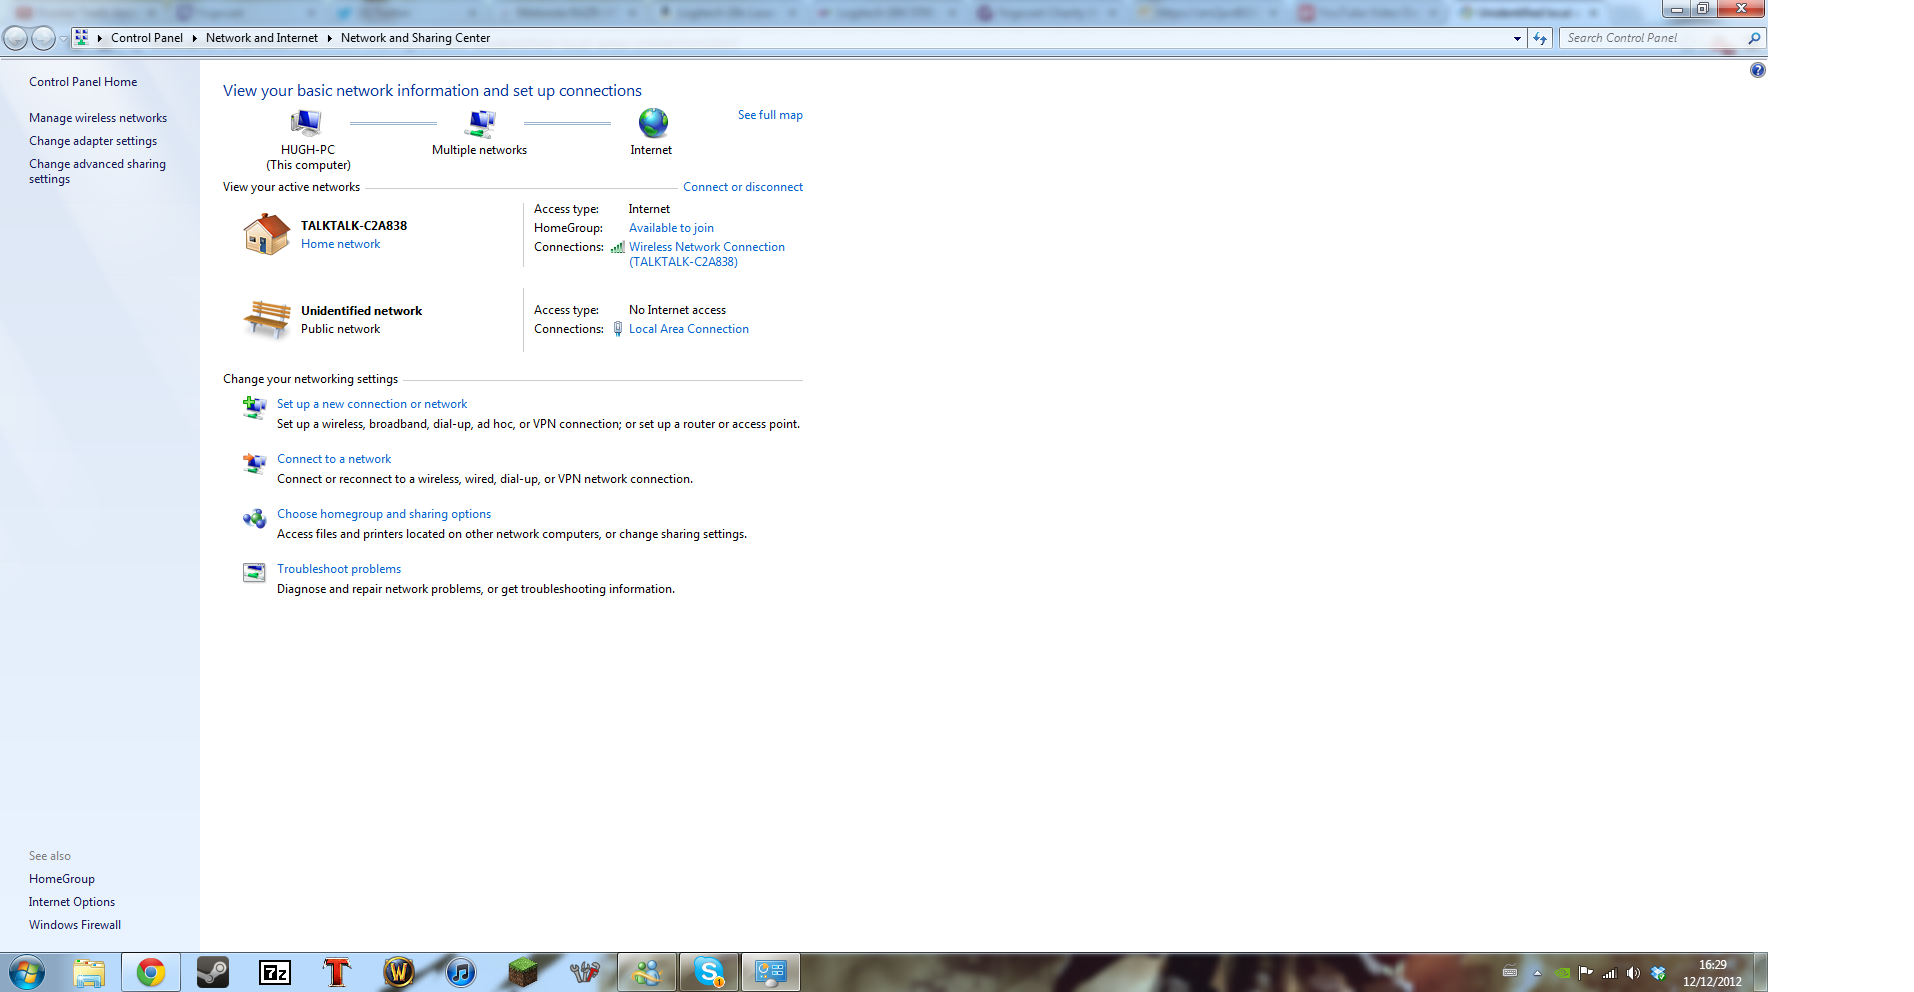Open address bar history dropdown
The image size is (1914, 992).
point(1517,38)
